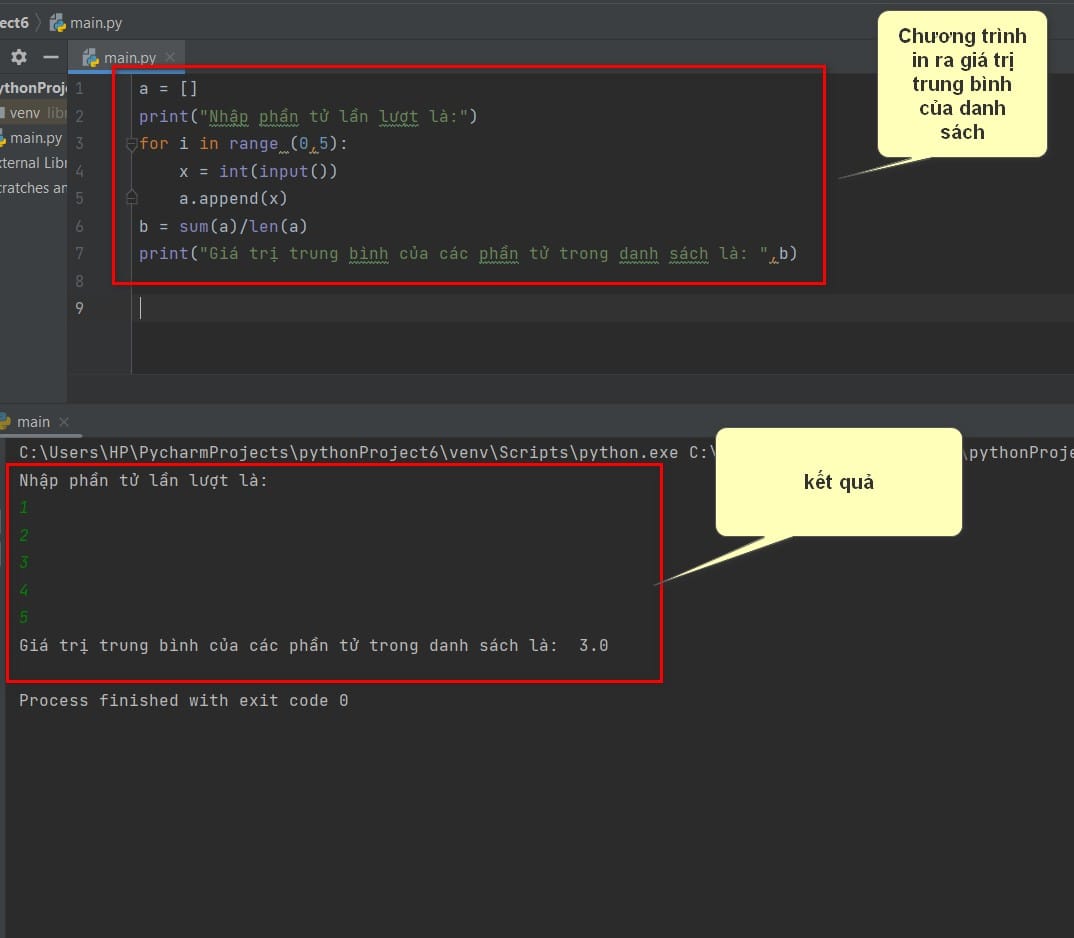Open project tool window settings gear

(x=19, y=57)
